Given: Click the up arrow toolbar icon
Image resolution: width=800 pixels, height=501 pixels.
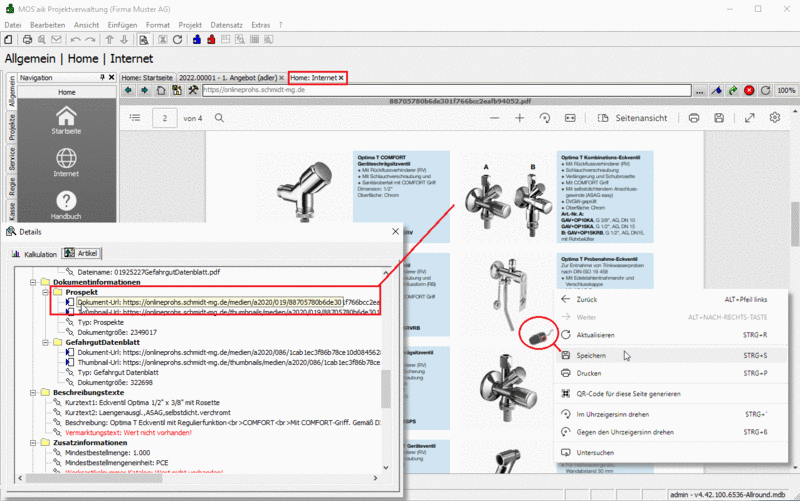Looking at the screenshot, I should pyautogui.click(x=110, y=39).
